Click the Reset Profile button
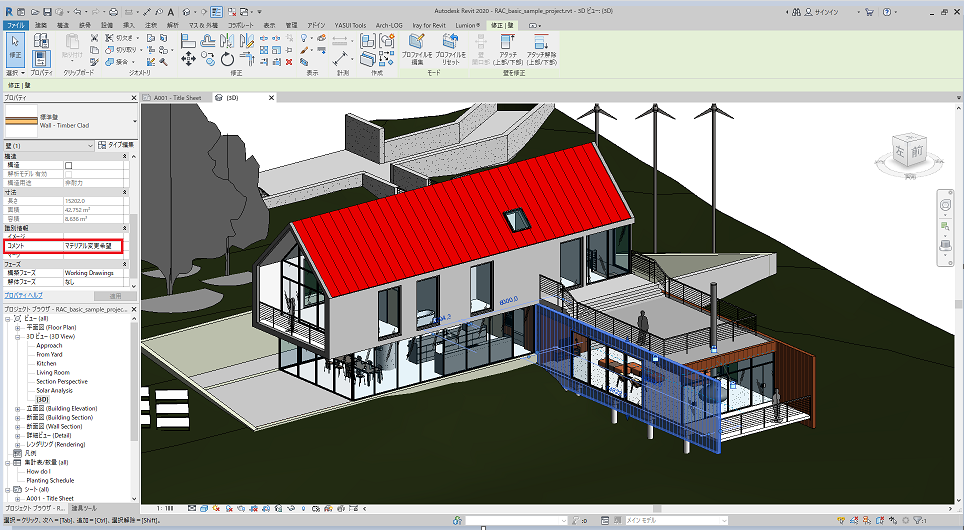Viewport: 964px width, 530px height. pos(451,49)
